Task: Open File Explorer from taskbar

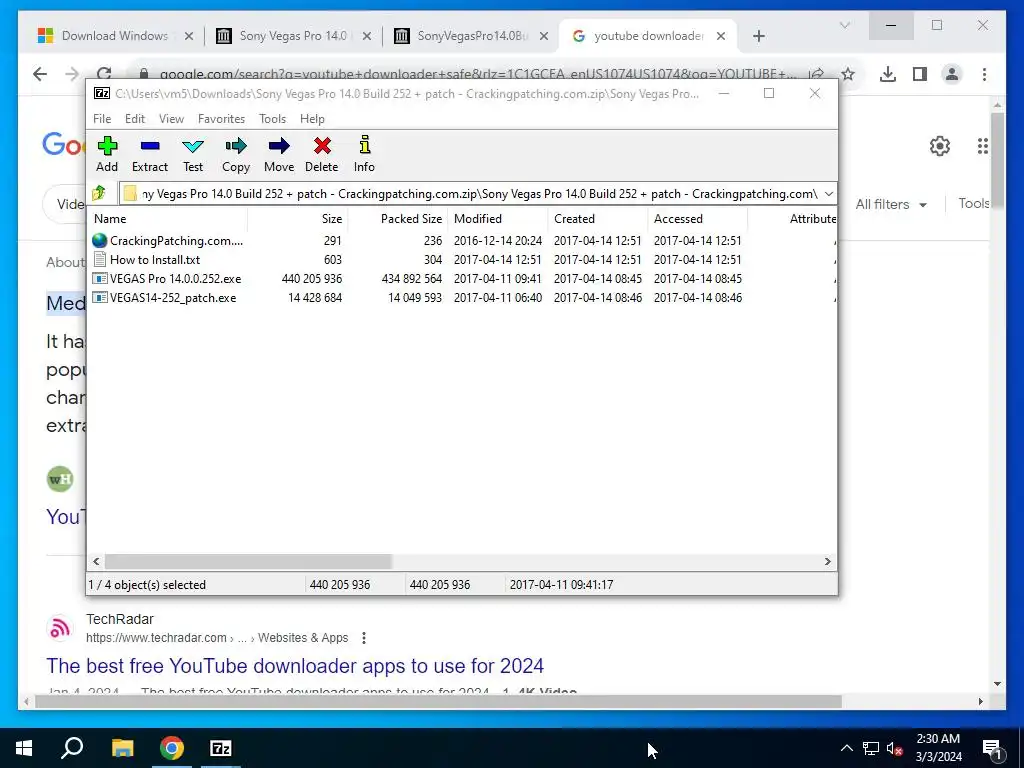Action: tap(122, 748)
